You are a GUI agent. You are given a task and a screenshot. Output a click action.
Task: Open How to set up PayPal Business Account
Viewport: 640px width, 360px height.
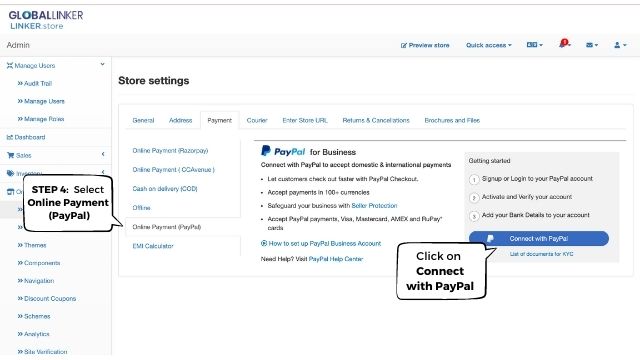click(325, 244)
